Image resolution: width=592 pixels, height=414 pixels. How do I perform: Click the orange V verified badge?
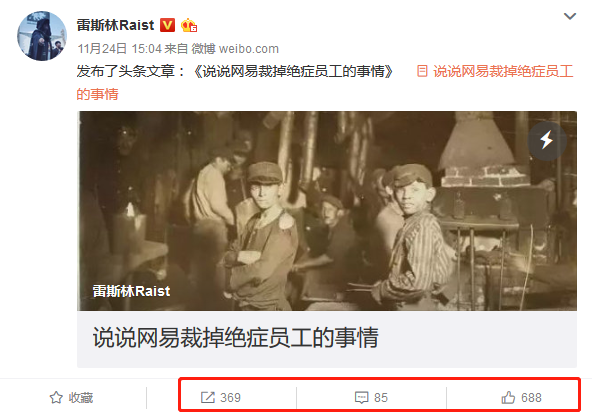click(x=168, y=25)
